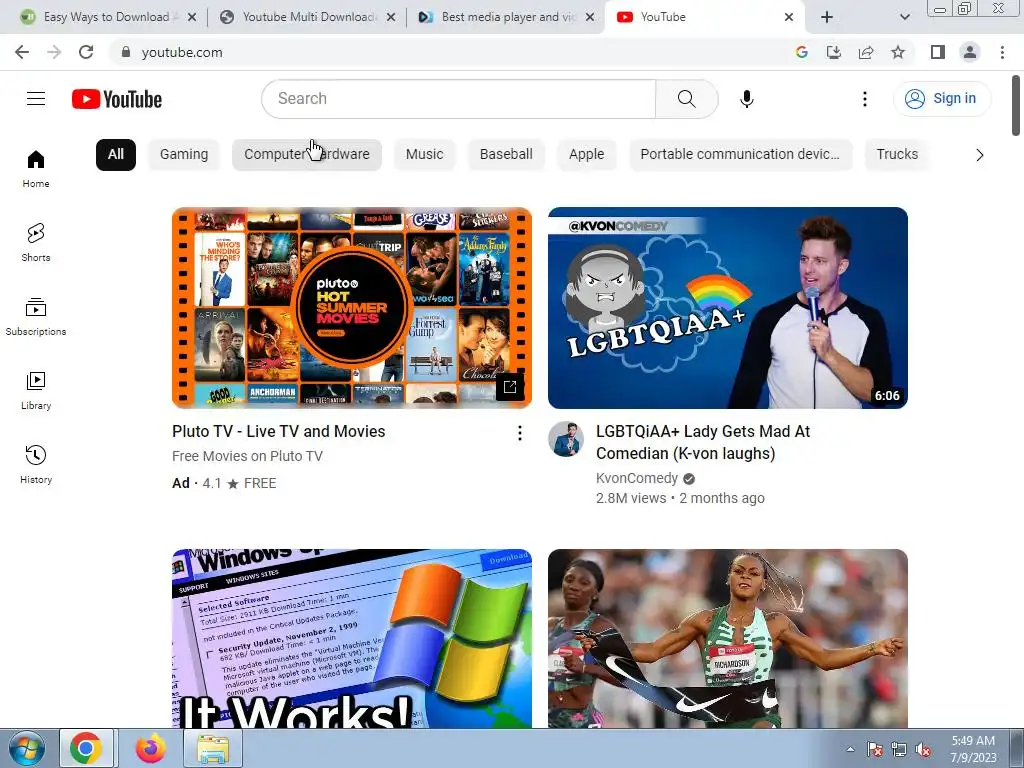Open Pluto TV ad options menu
The image size is (1024, 768).
(x=520, y=433)
